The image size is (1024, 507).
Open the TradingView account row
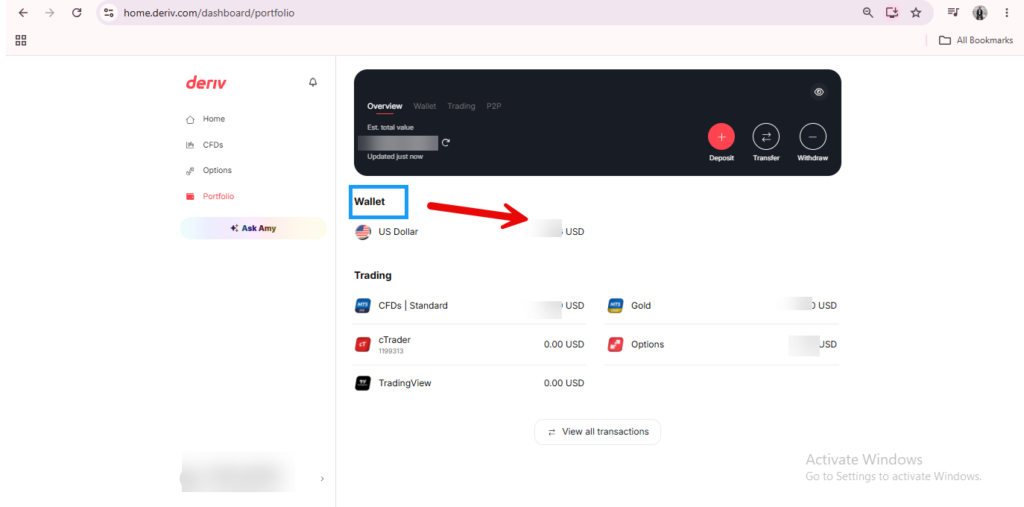click(470, 384)
